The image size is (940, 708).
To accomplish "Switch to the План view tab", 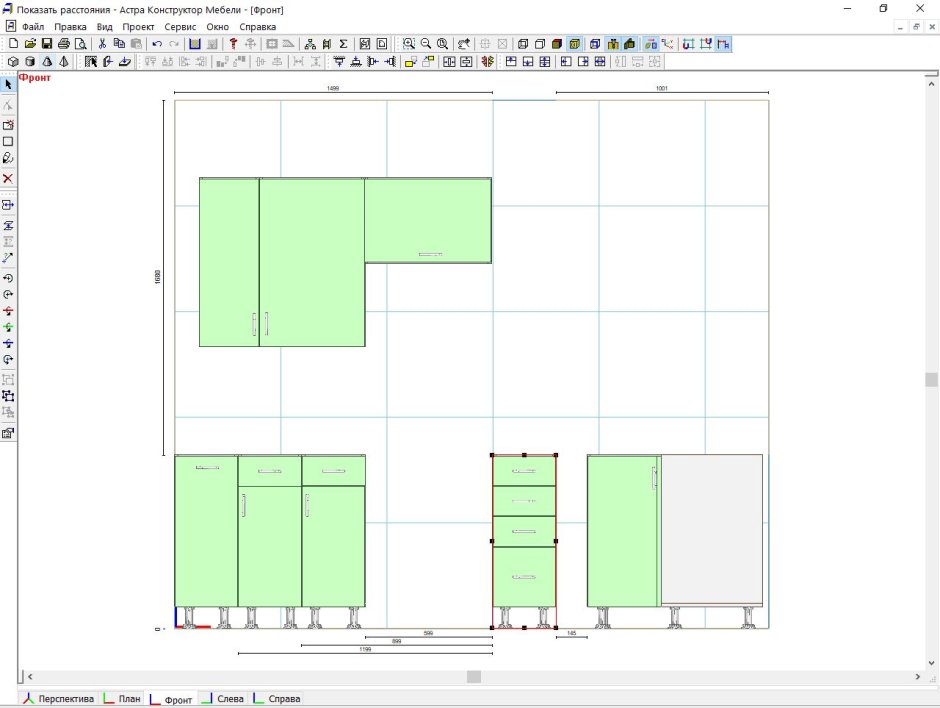I will tap(122, 699).
